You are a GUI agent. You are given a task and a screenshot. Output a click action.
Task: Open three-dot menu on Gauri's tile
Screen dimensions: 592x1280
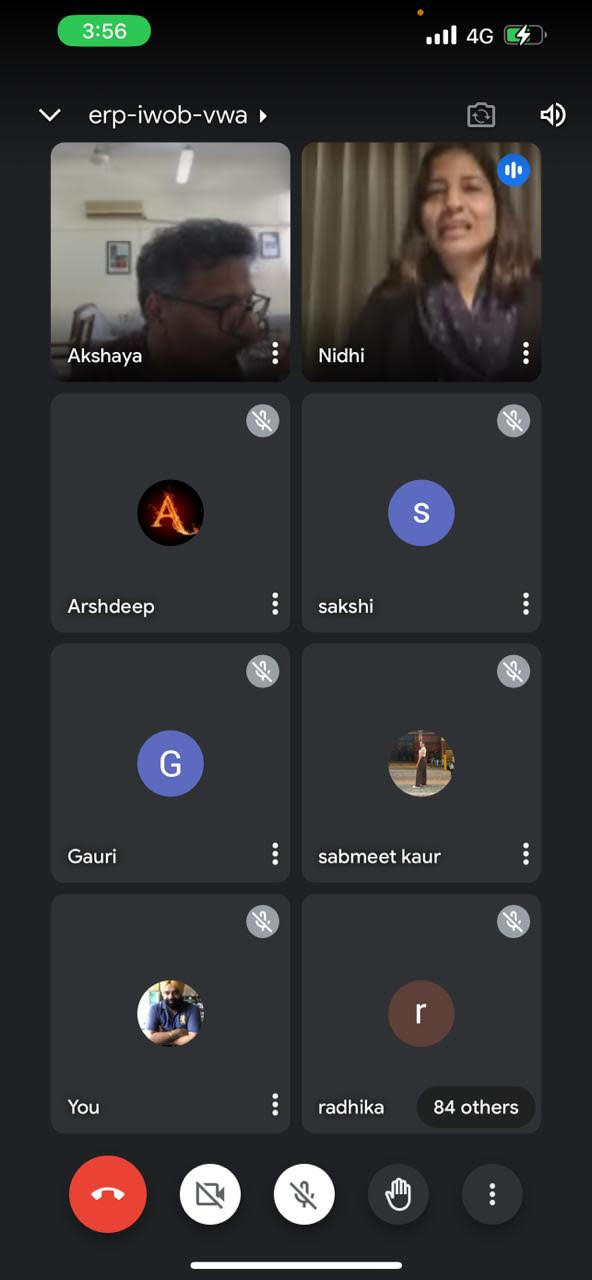tap(275, 854)
